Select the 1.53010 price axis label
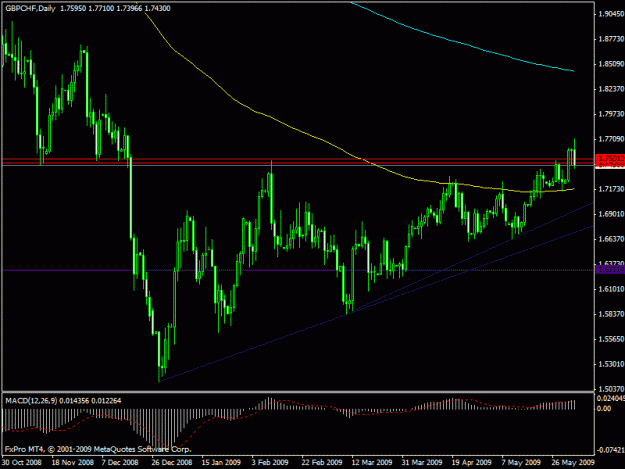Viewport: 625px width, 469px height. click(611, 364)
